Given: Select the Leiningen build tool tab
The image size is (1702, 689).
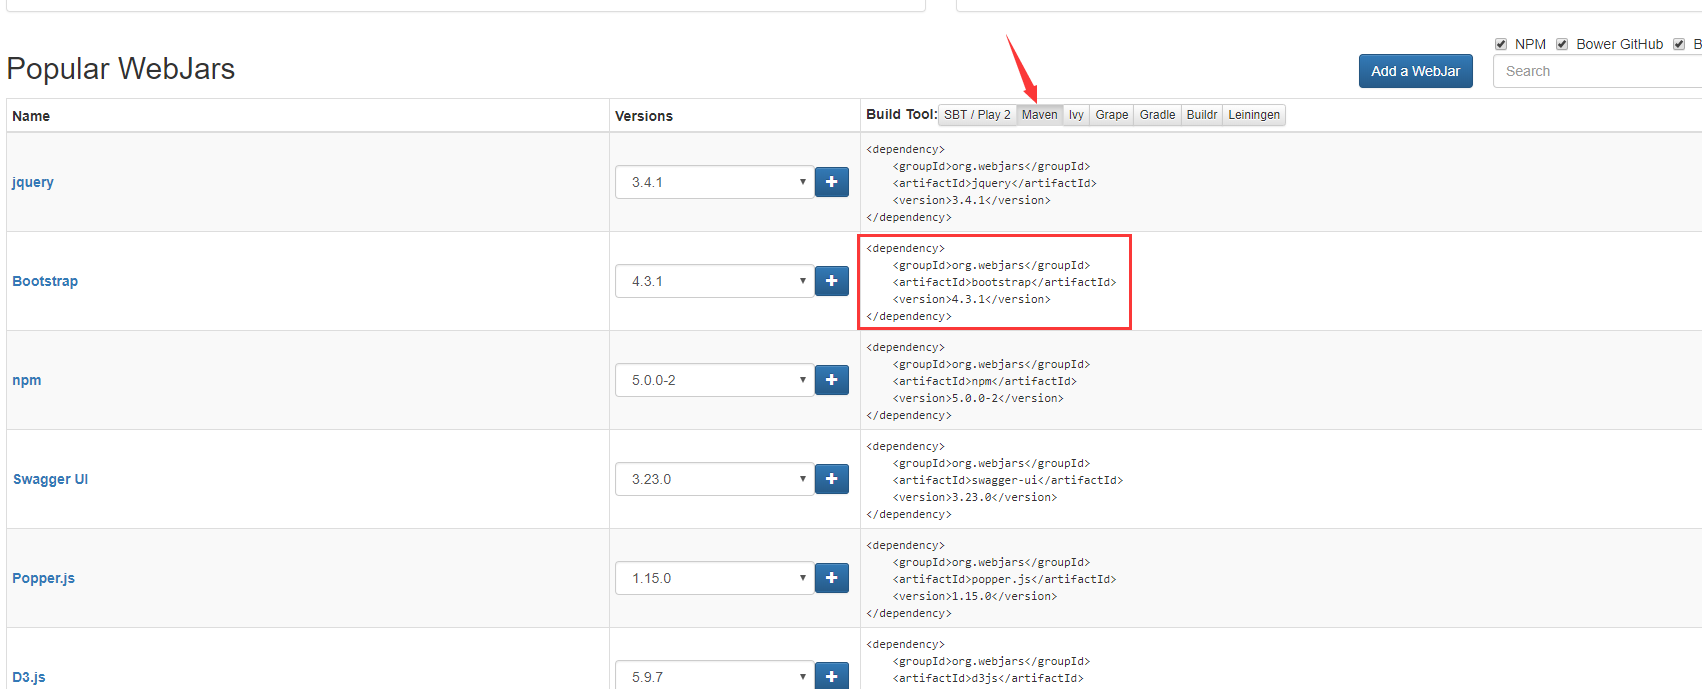Looking at the screenshot, I should [x=1254, y=115].
